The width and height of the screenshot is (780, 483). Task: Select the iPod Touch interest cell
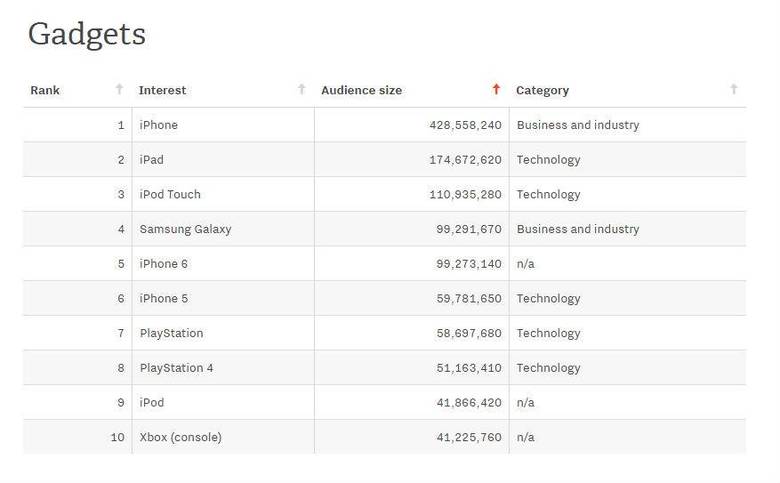[x=170, y=194]
